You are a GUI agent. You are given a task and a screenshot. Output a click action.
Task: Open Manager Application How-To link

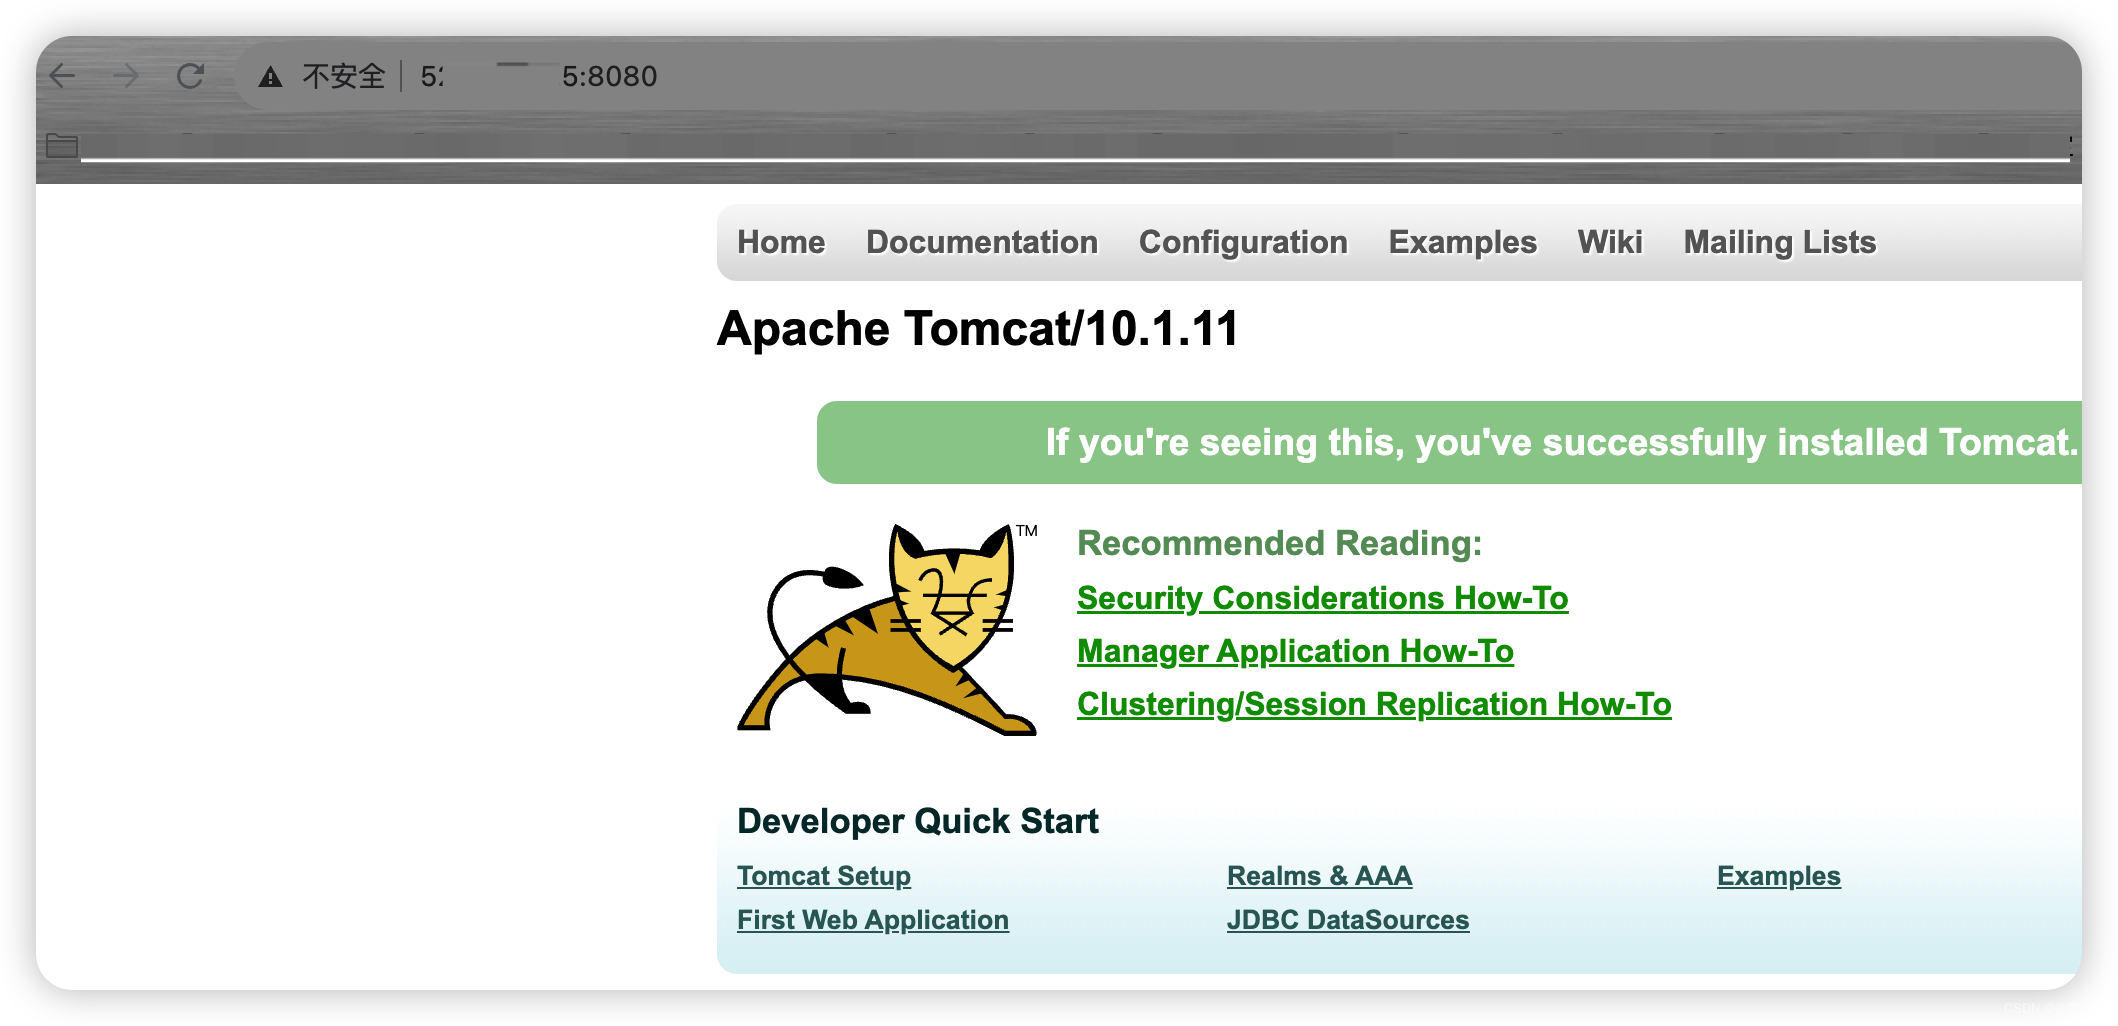1295,651
